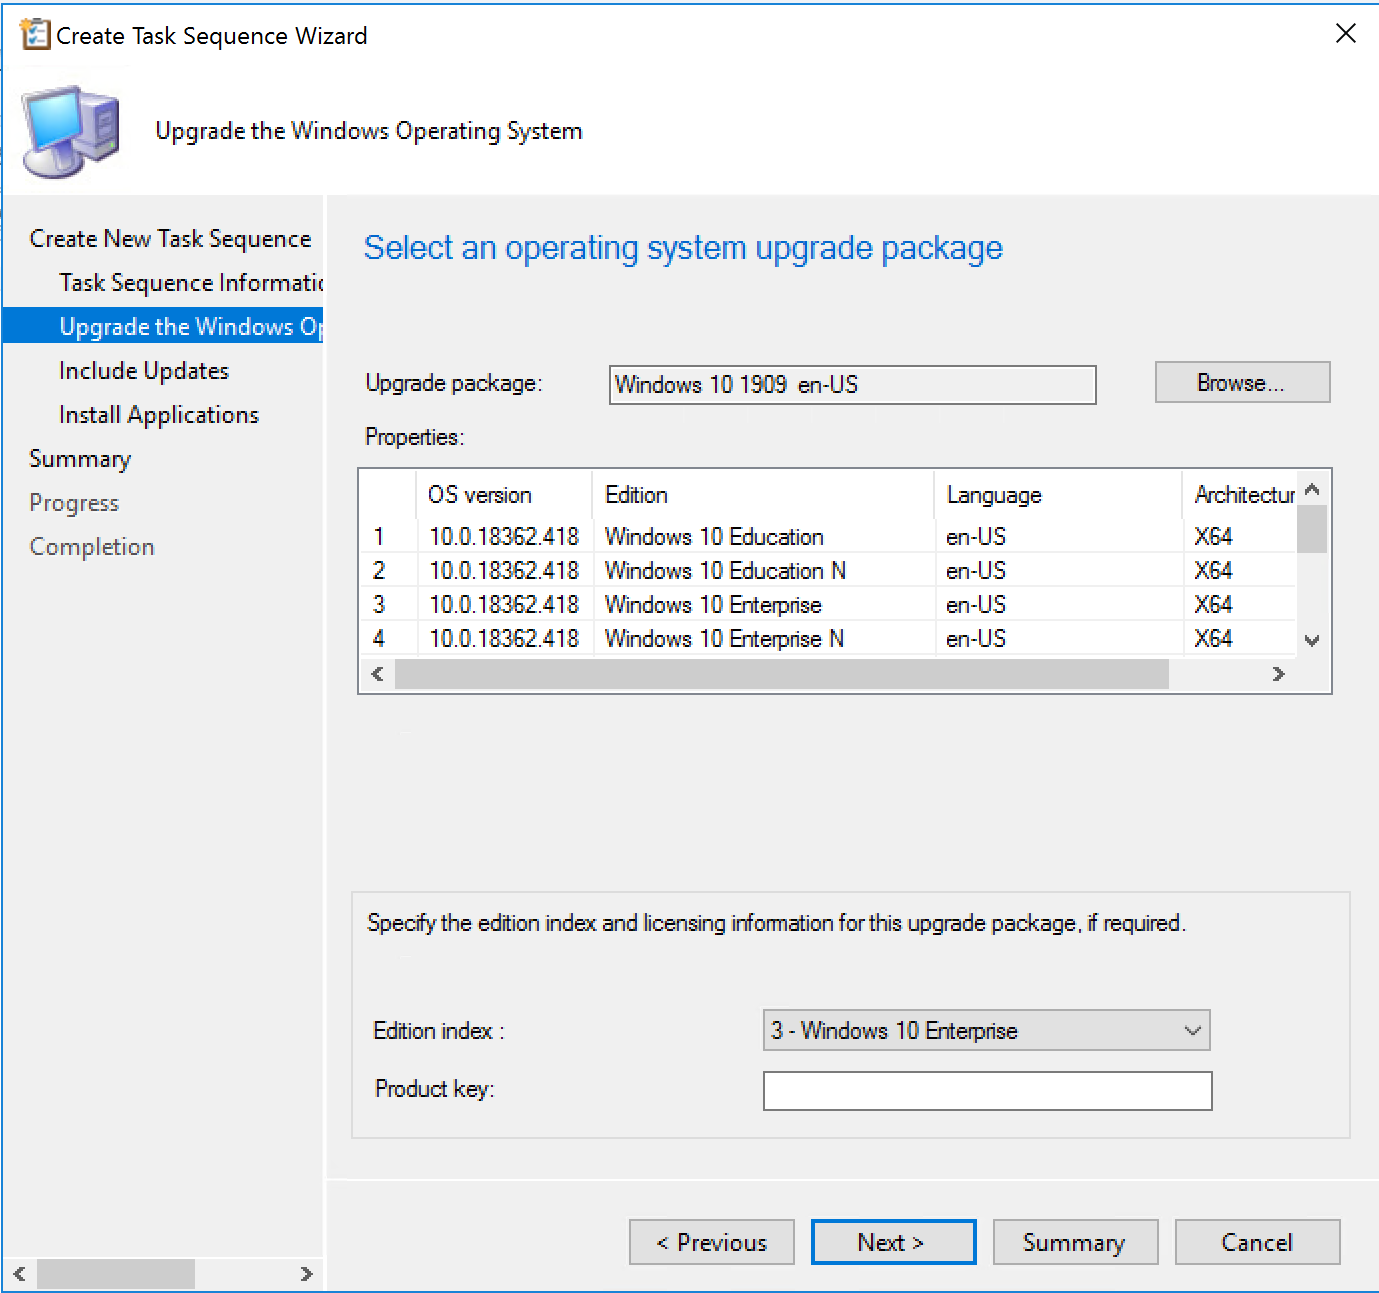Click OS version cell in row 1
Image resolution: width=1379 pixels, height=1293 pixels.
(504, 537)
